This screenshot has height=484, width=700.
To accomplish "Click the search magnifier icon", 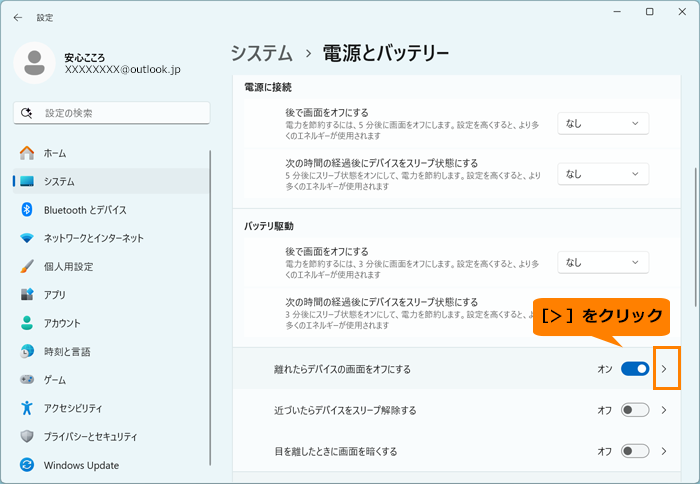I will coord(26,113).
